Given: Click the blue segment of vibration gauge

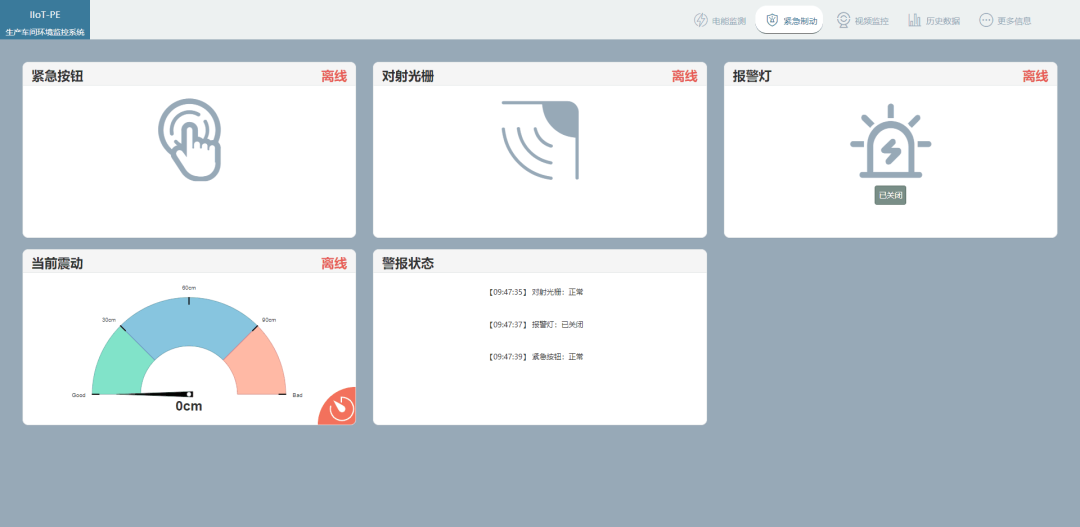Looking at the screenshot, I should click(x=189, y=324).
